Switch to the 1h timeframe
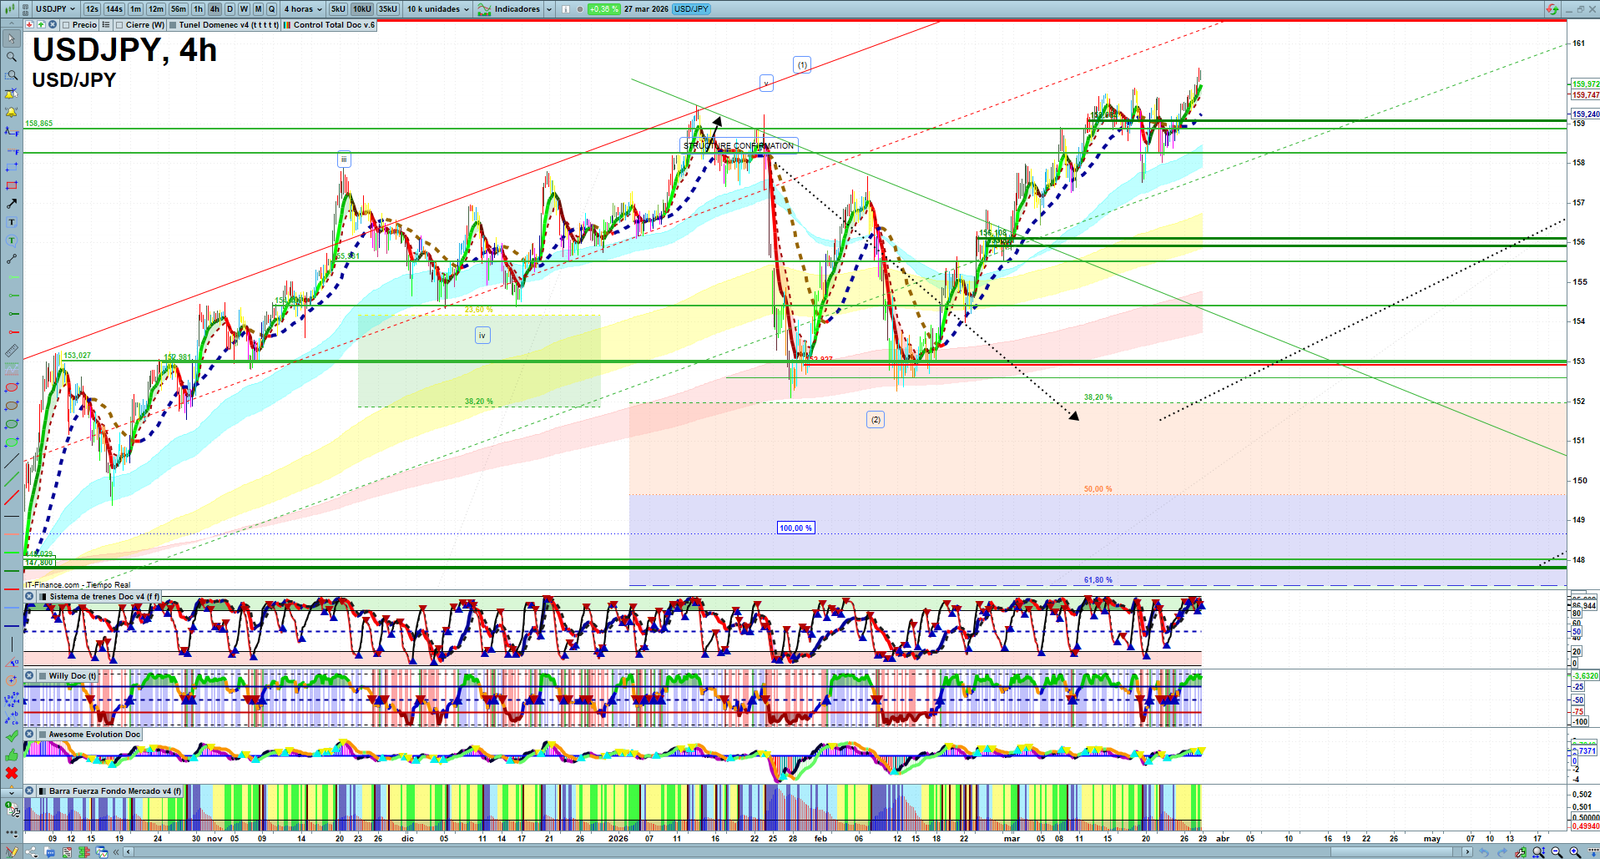The height and width of the screenshot is (859, 1600). (198, 9)
